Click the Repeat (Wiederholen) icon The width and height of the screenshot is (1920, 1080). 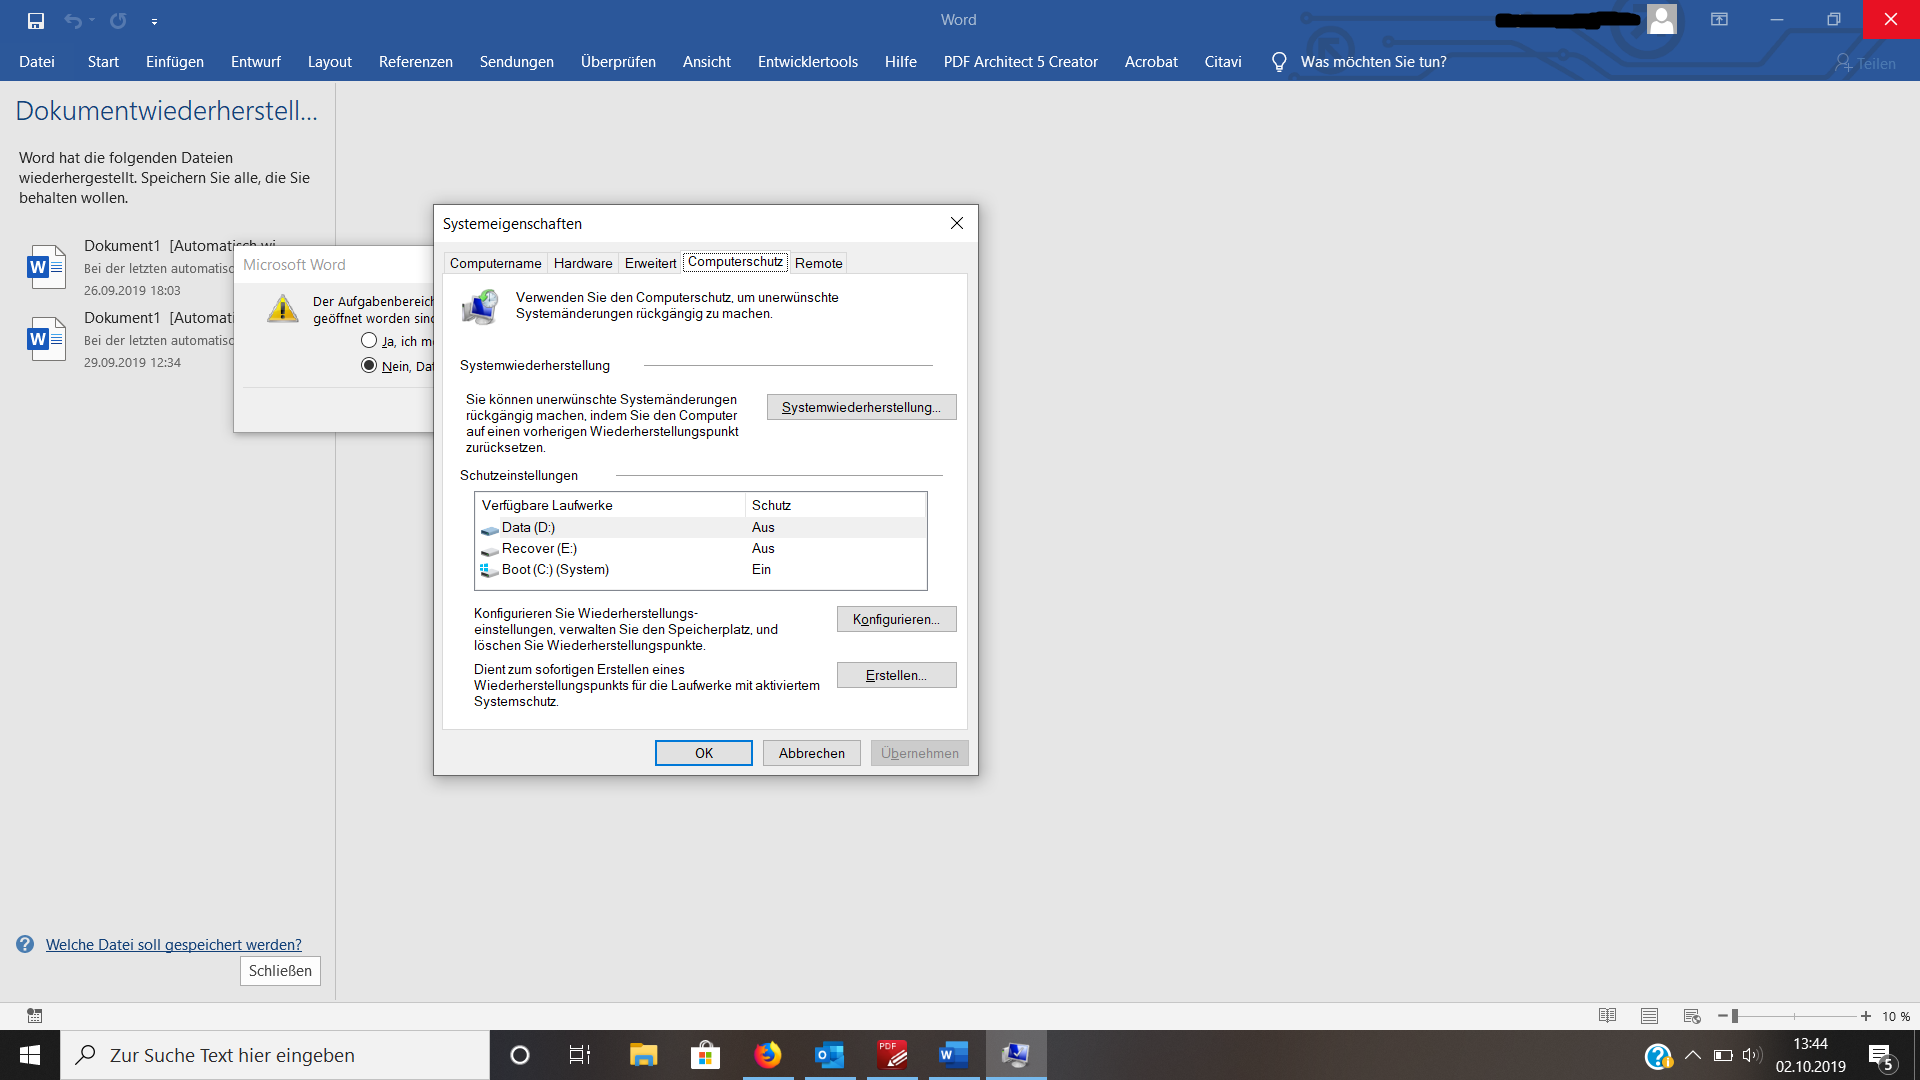pos(119,19)
